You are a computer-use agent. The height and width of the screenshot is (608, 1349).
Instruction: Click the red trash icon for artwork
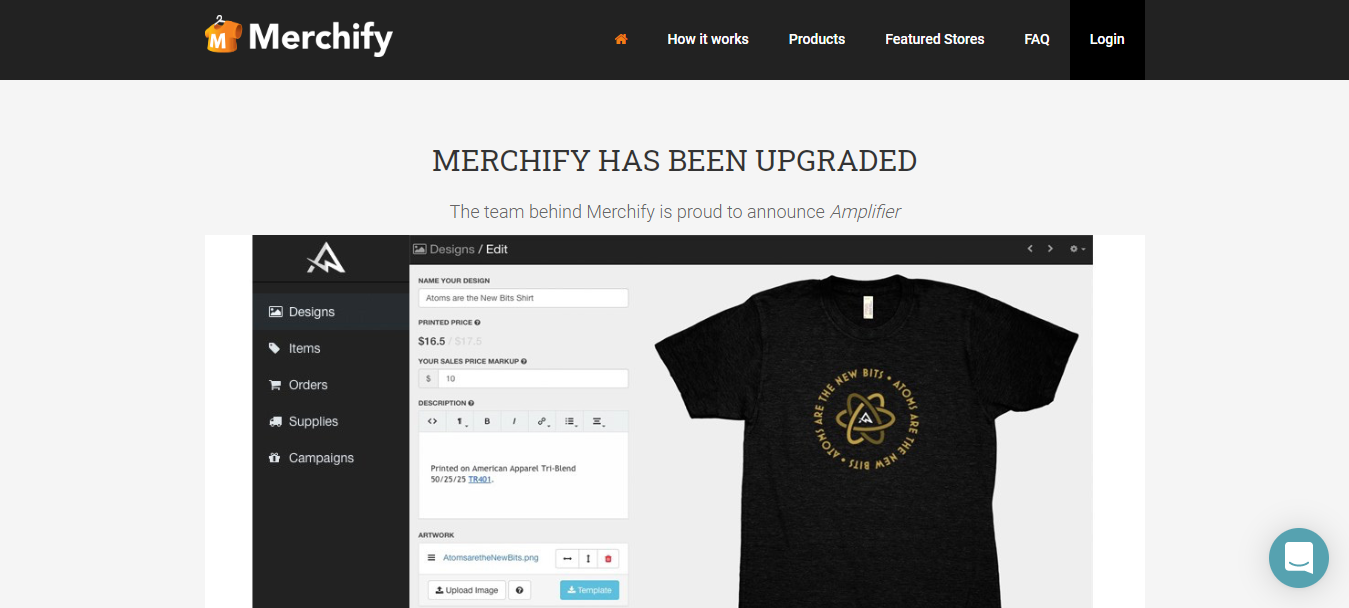[x=608, y=558]
